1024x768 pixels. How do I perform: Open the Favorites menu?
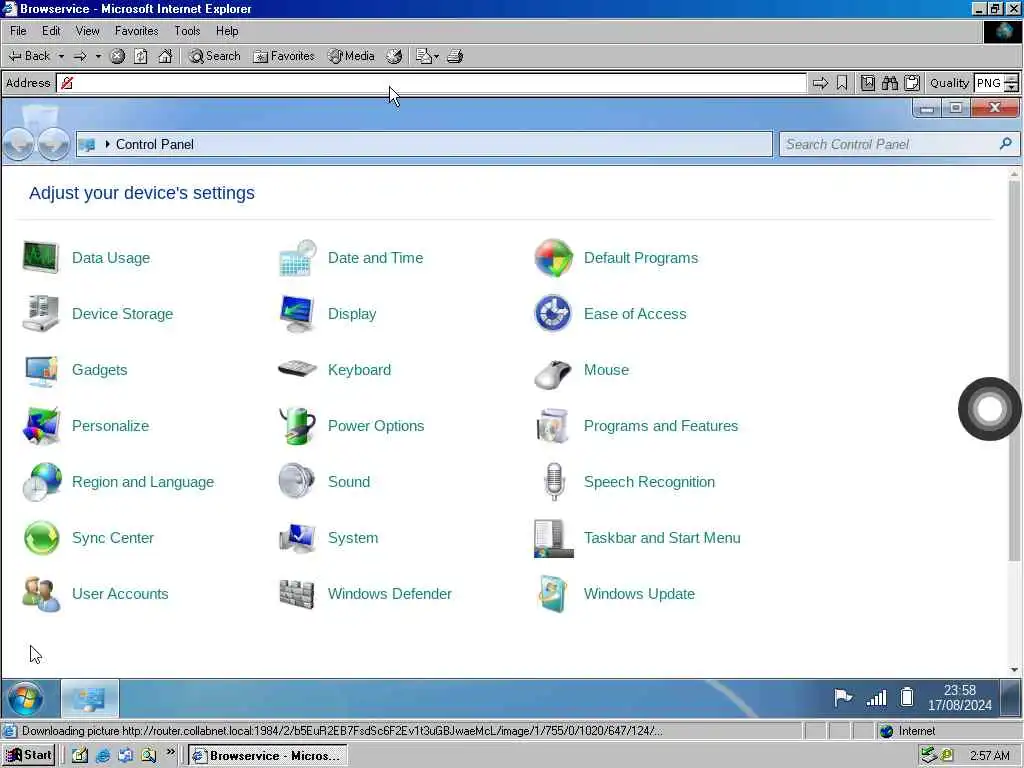(x=136, y=31)
